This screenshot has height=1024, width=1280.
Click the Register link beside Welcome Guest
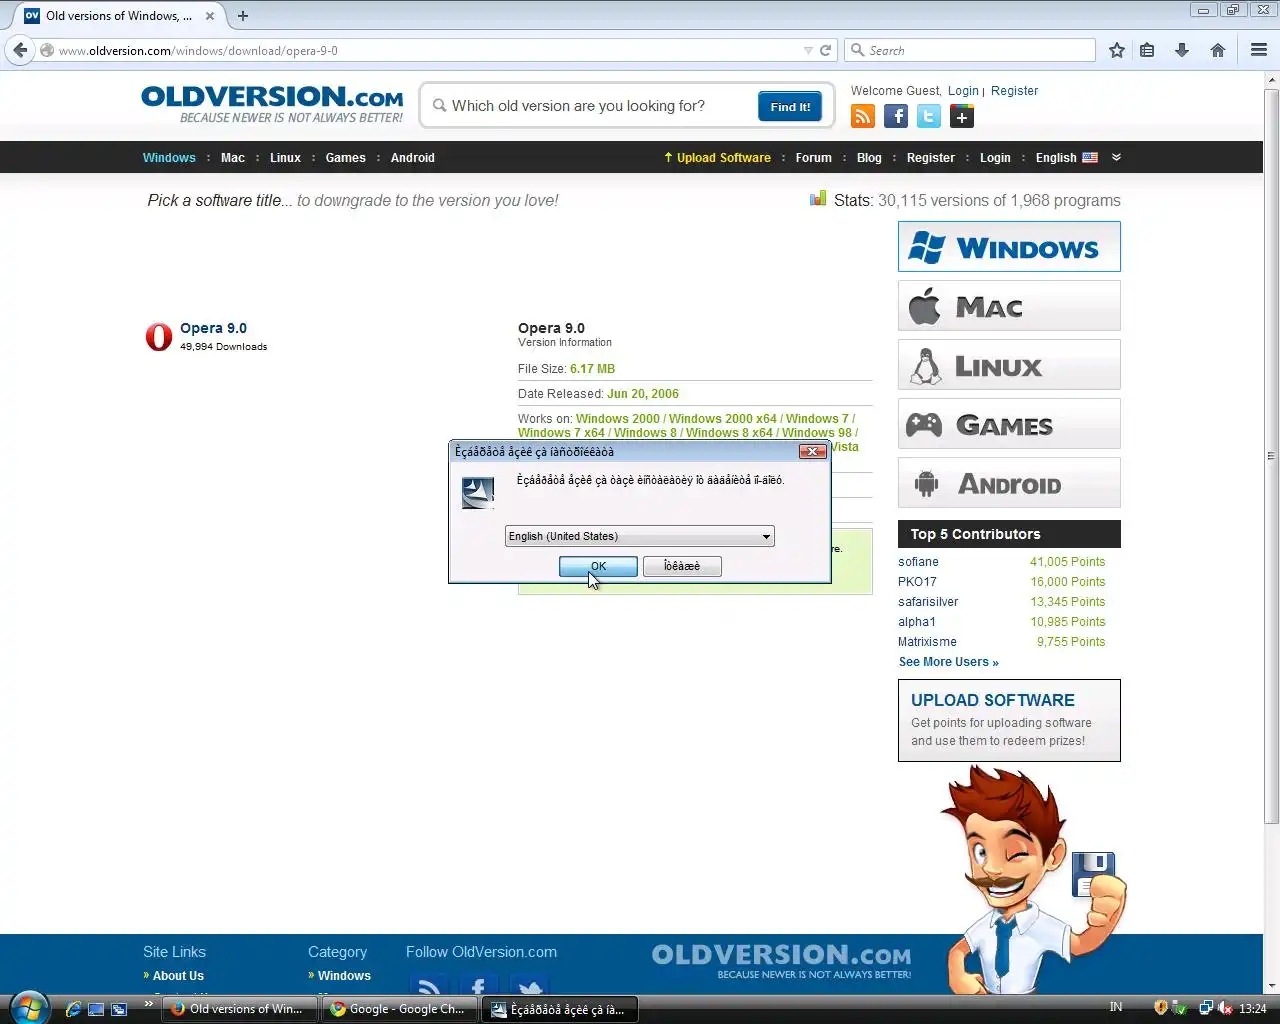click(1014, 91)
